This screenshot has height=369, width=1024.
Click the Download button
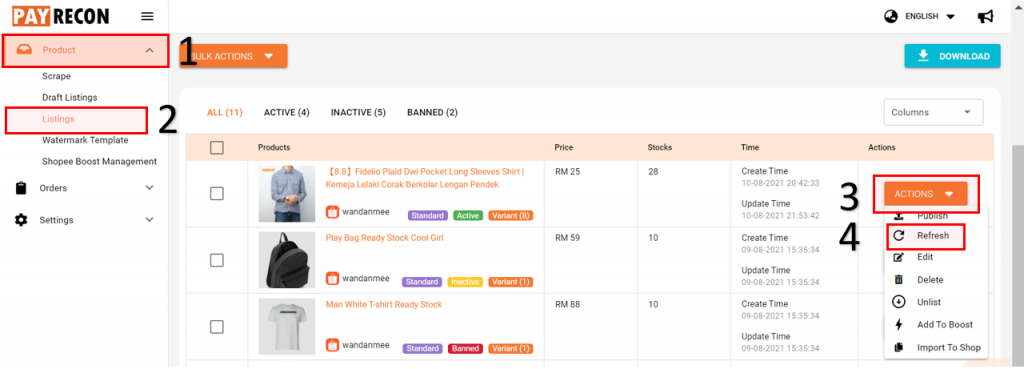tap(952, 56)
